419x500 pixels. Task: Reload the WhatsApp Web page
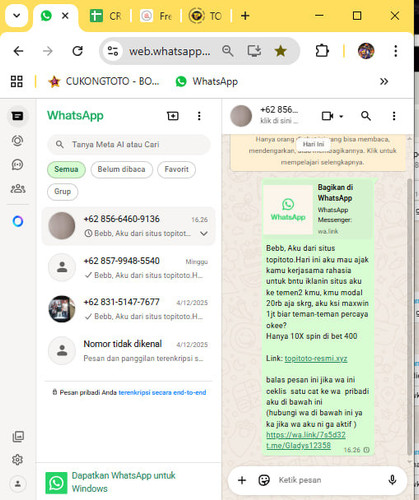[x=78, y=51]
